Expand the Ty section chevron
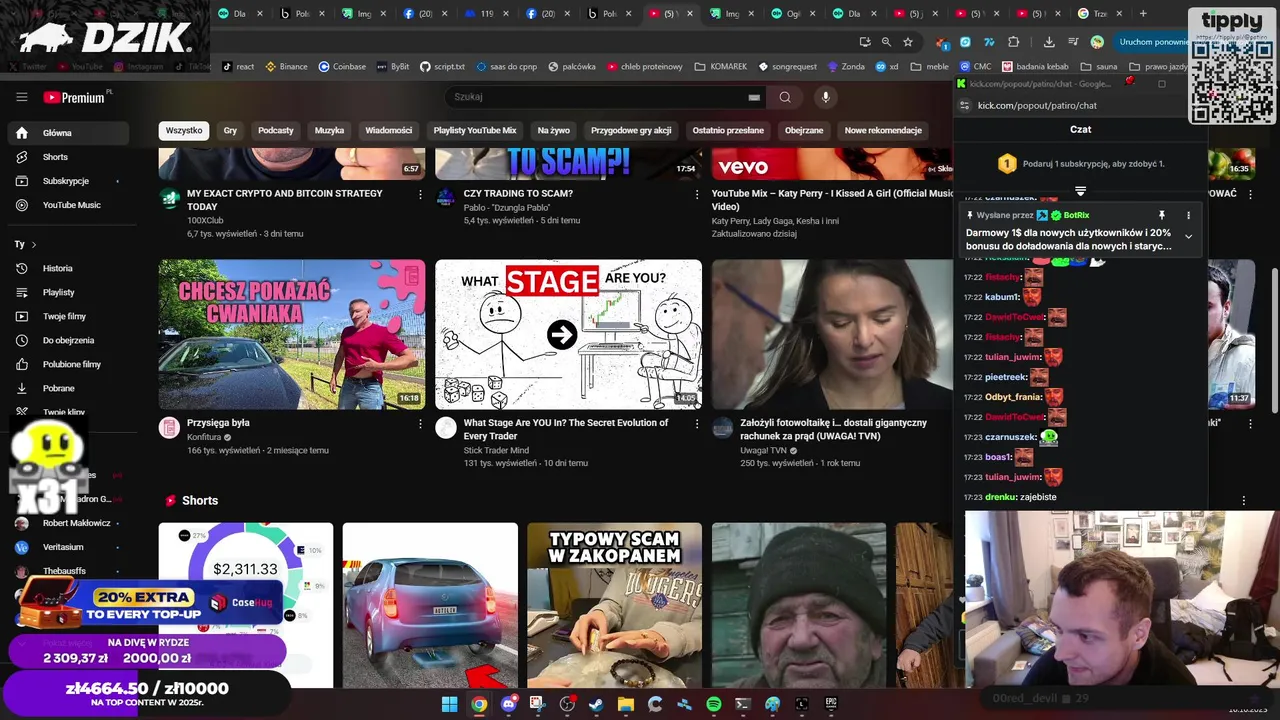 (34, 244)
